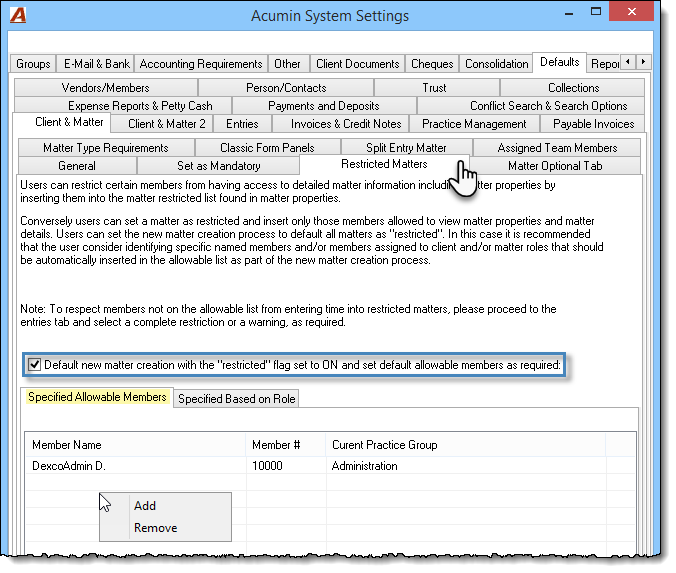The width and height of the screenshot is (676, 573).
Task: Open the partially visible Reports tab
Action: click(x=605, y=64)
